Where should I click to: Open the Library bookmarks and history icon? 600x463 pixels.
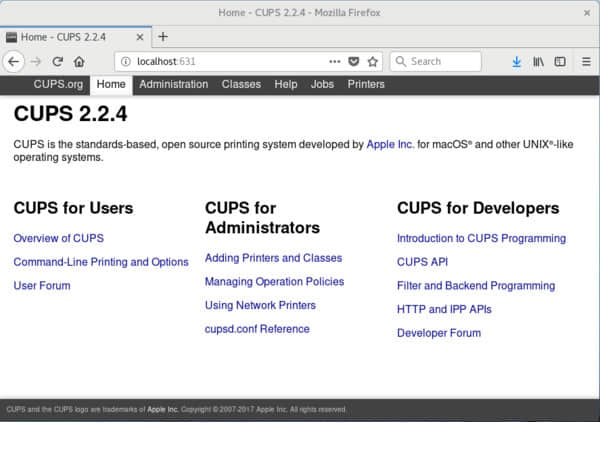click(x=538, y=61)
